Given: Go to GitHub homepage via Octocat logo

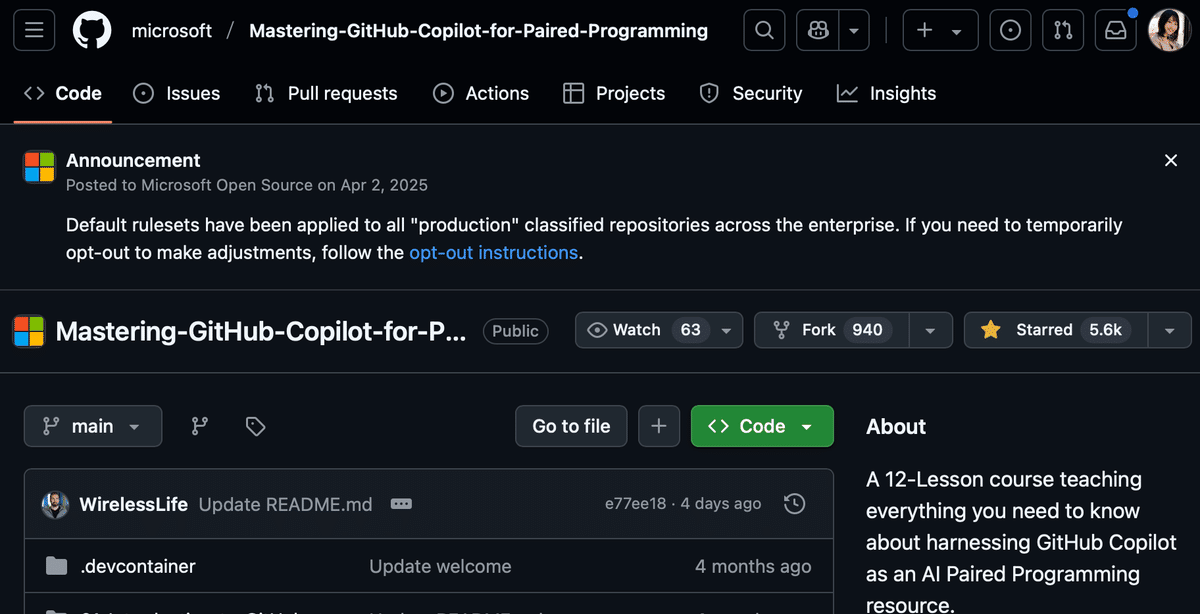Looking at the screenshot, I should pos(92,31).
